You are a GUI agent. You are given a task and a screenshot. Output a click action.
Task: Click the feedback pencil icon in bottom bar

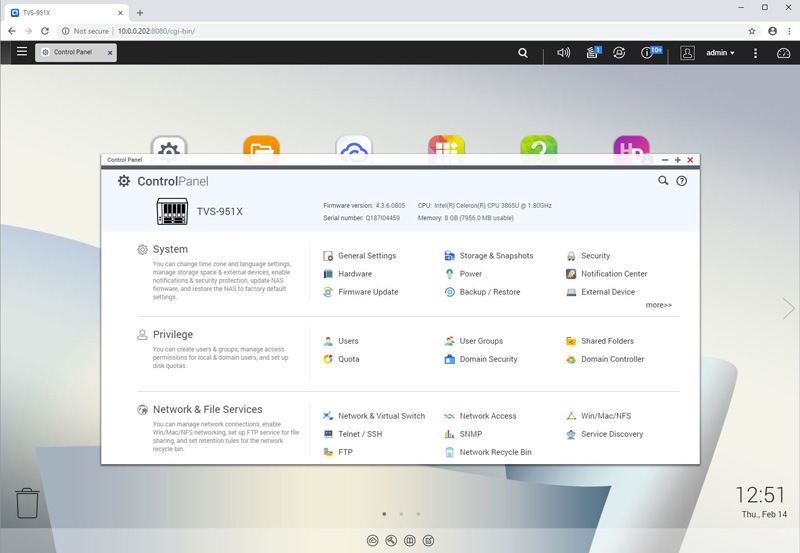(x=429, y=540)
